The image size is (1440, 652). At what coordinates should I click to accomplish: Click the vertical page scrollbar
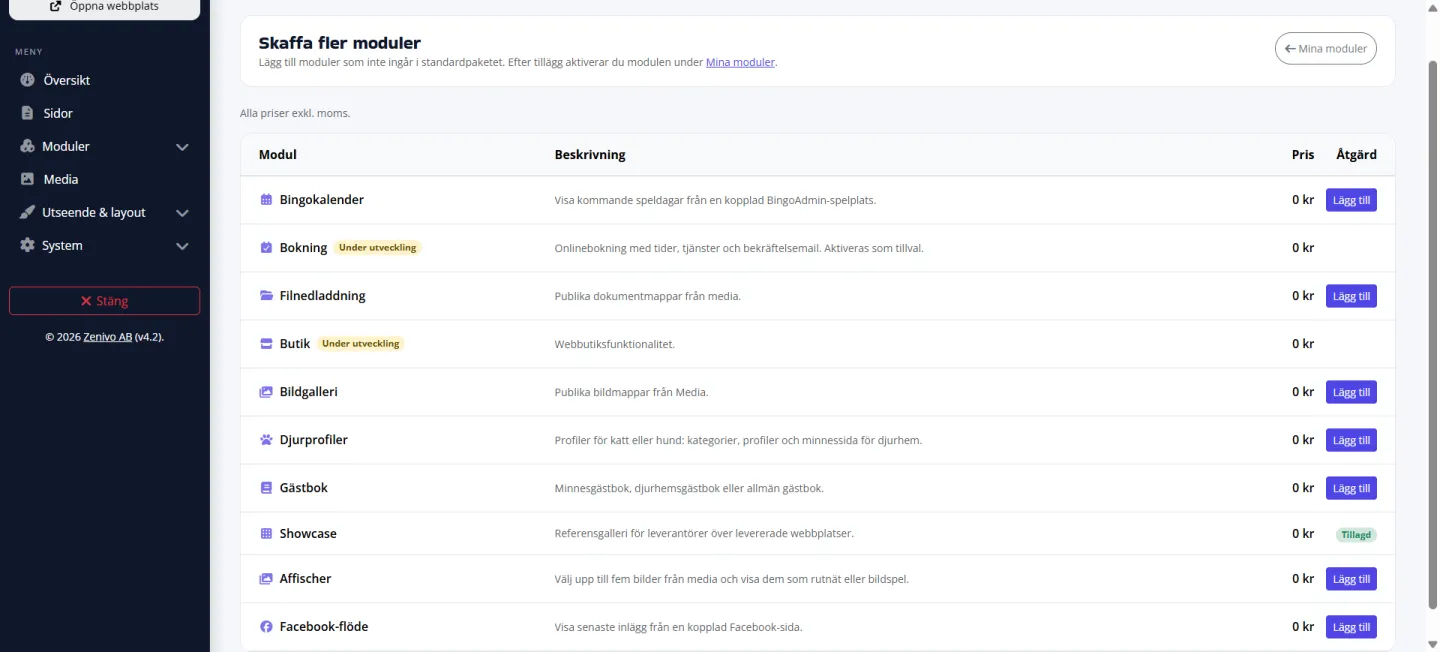point(1432,330)
